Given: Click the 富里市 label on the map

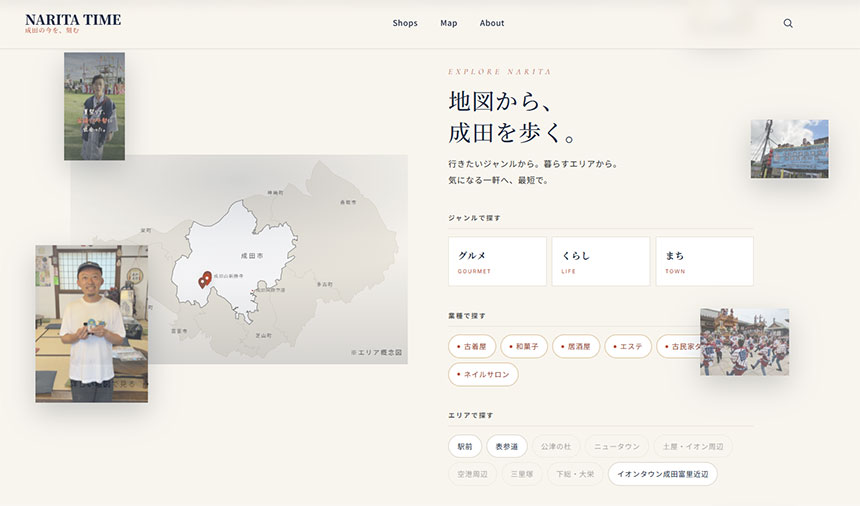Looking at the screenshot, I should click(179, 331).
